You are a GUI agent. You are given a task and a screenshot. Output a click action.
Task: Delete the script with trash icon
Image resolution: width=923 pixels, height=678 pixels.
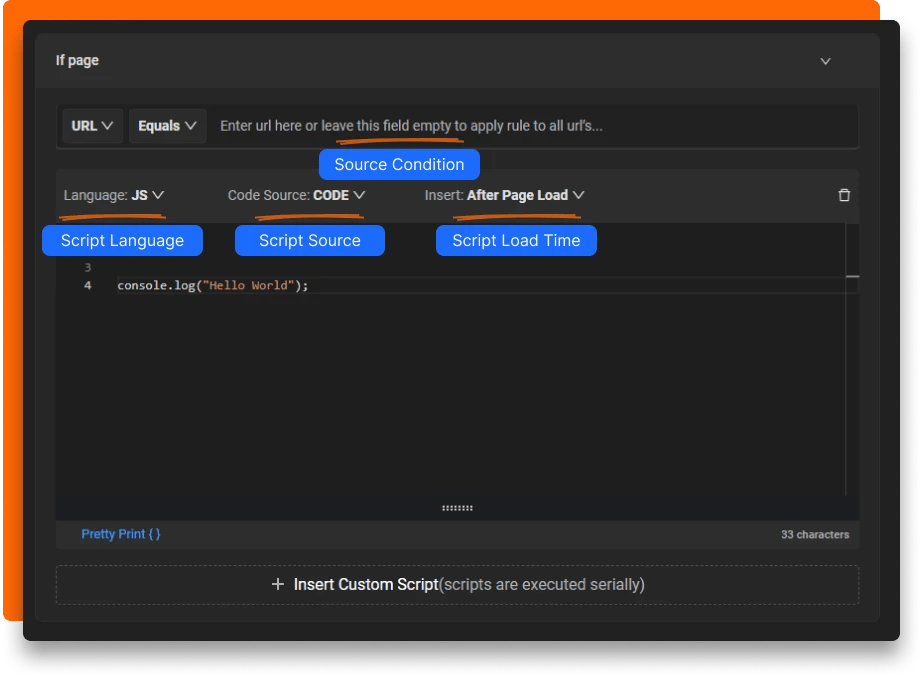(844, 195)
